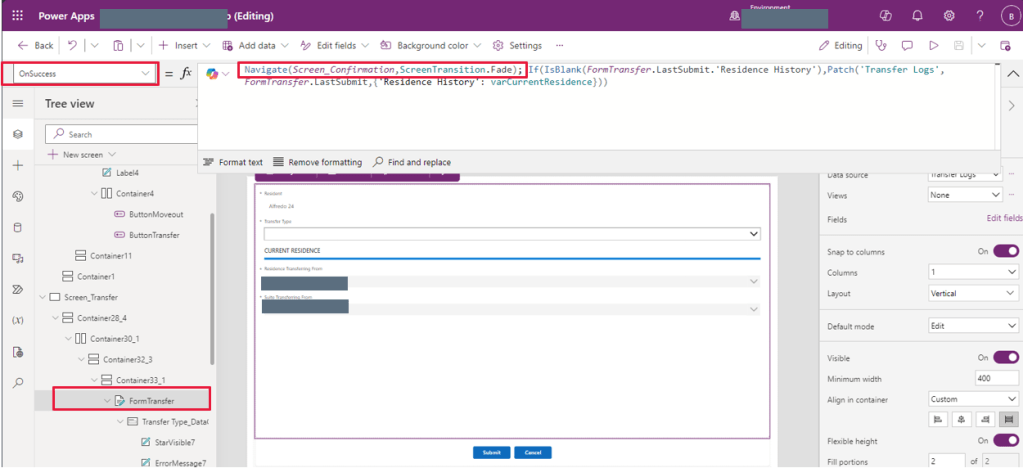Toggle the Snap to columns switch
This screenshot has width=1023, height=468.
pyautogui.click(x=1006, y=251)
